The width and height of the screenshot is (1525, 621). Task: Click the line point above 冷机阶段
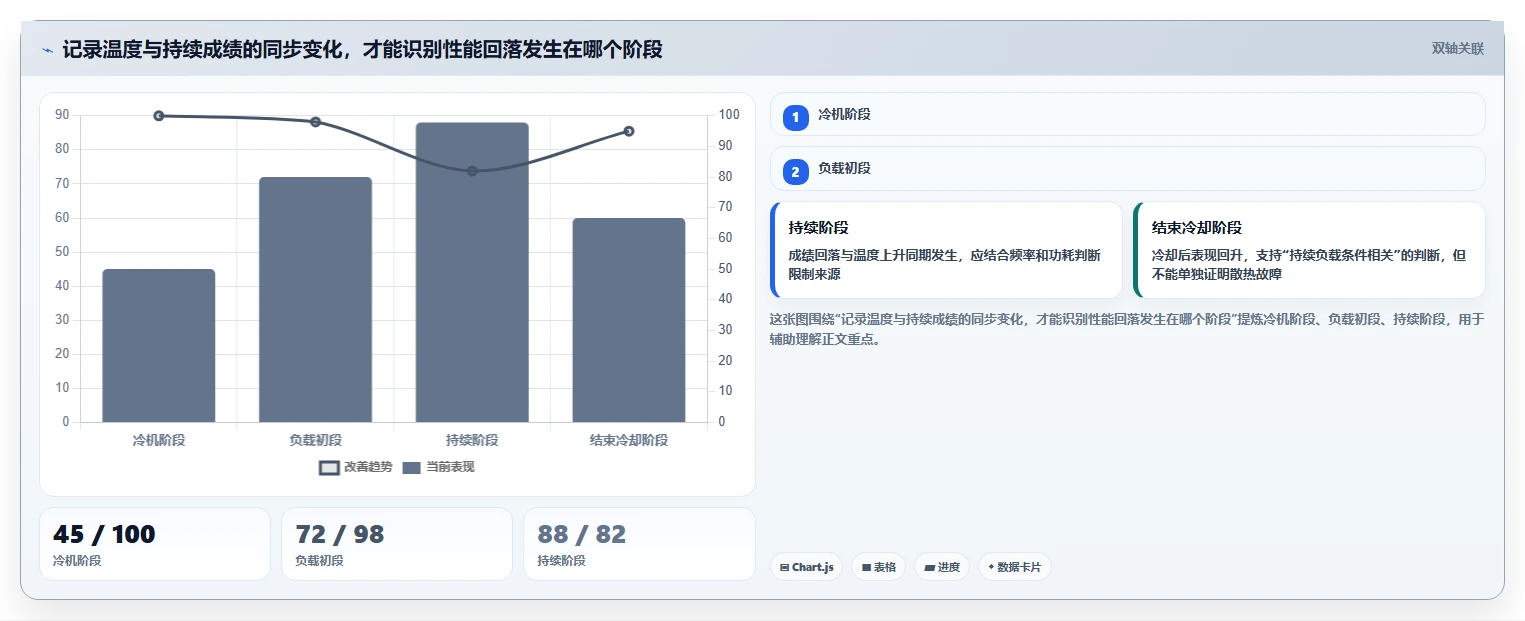coord(159,116)
